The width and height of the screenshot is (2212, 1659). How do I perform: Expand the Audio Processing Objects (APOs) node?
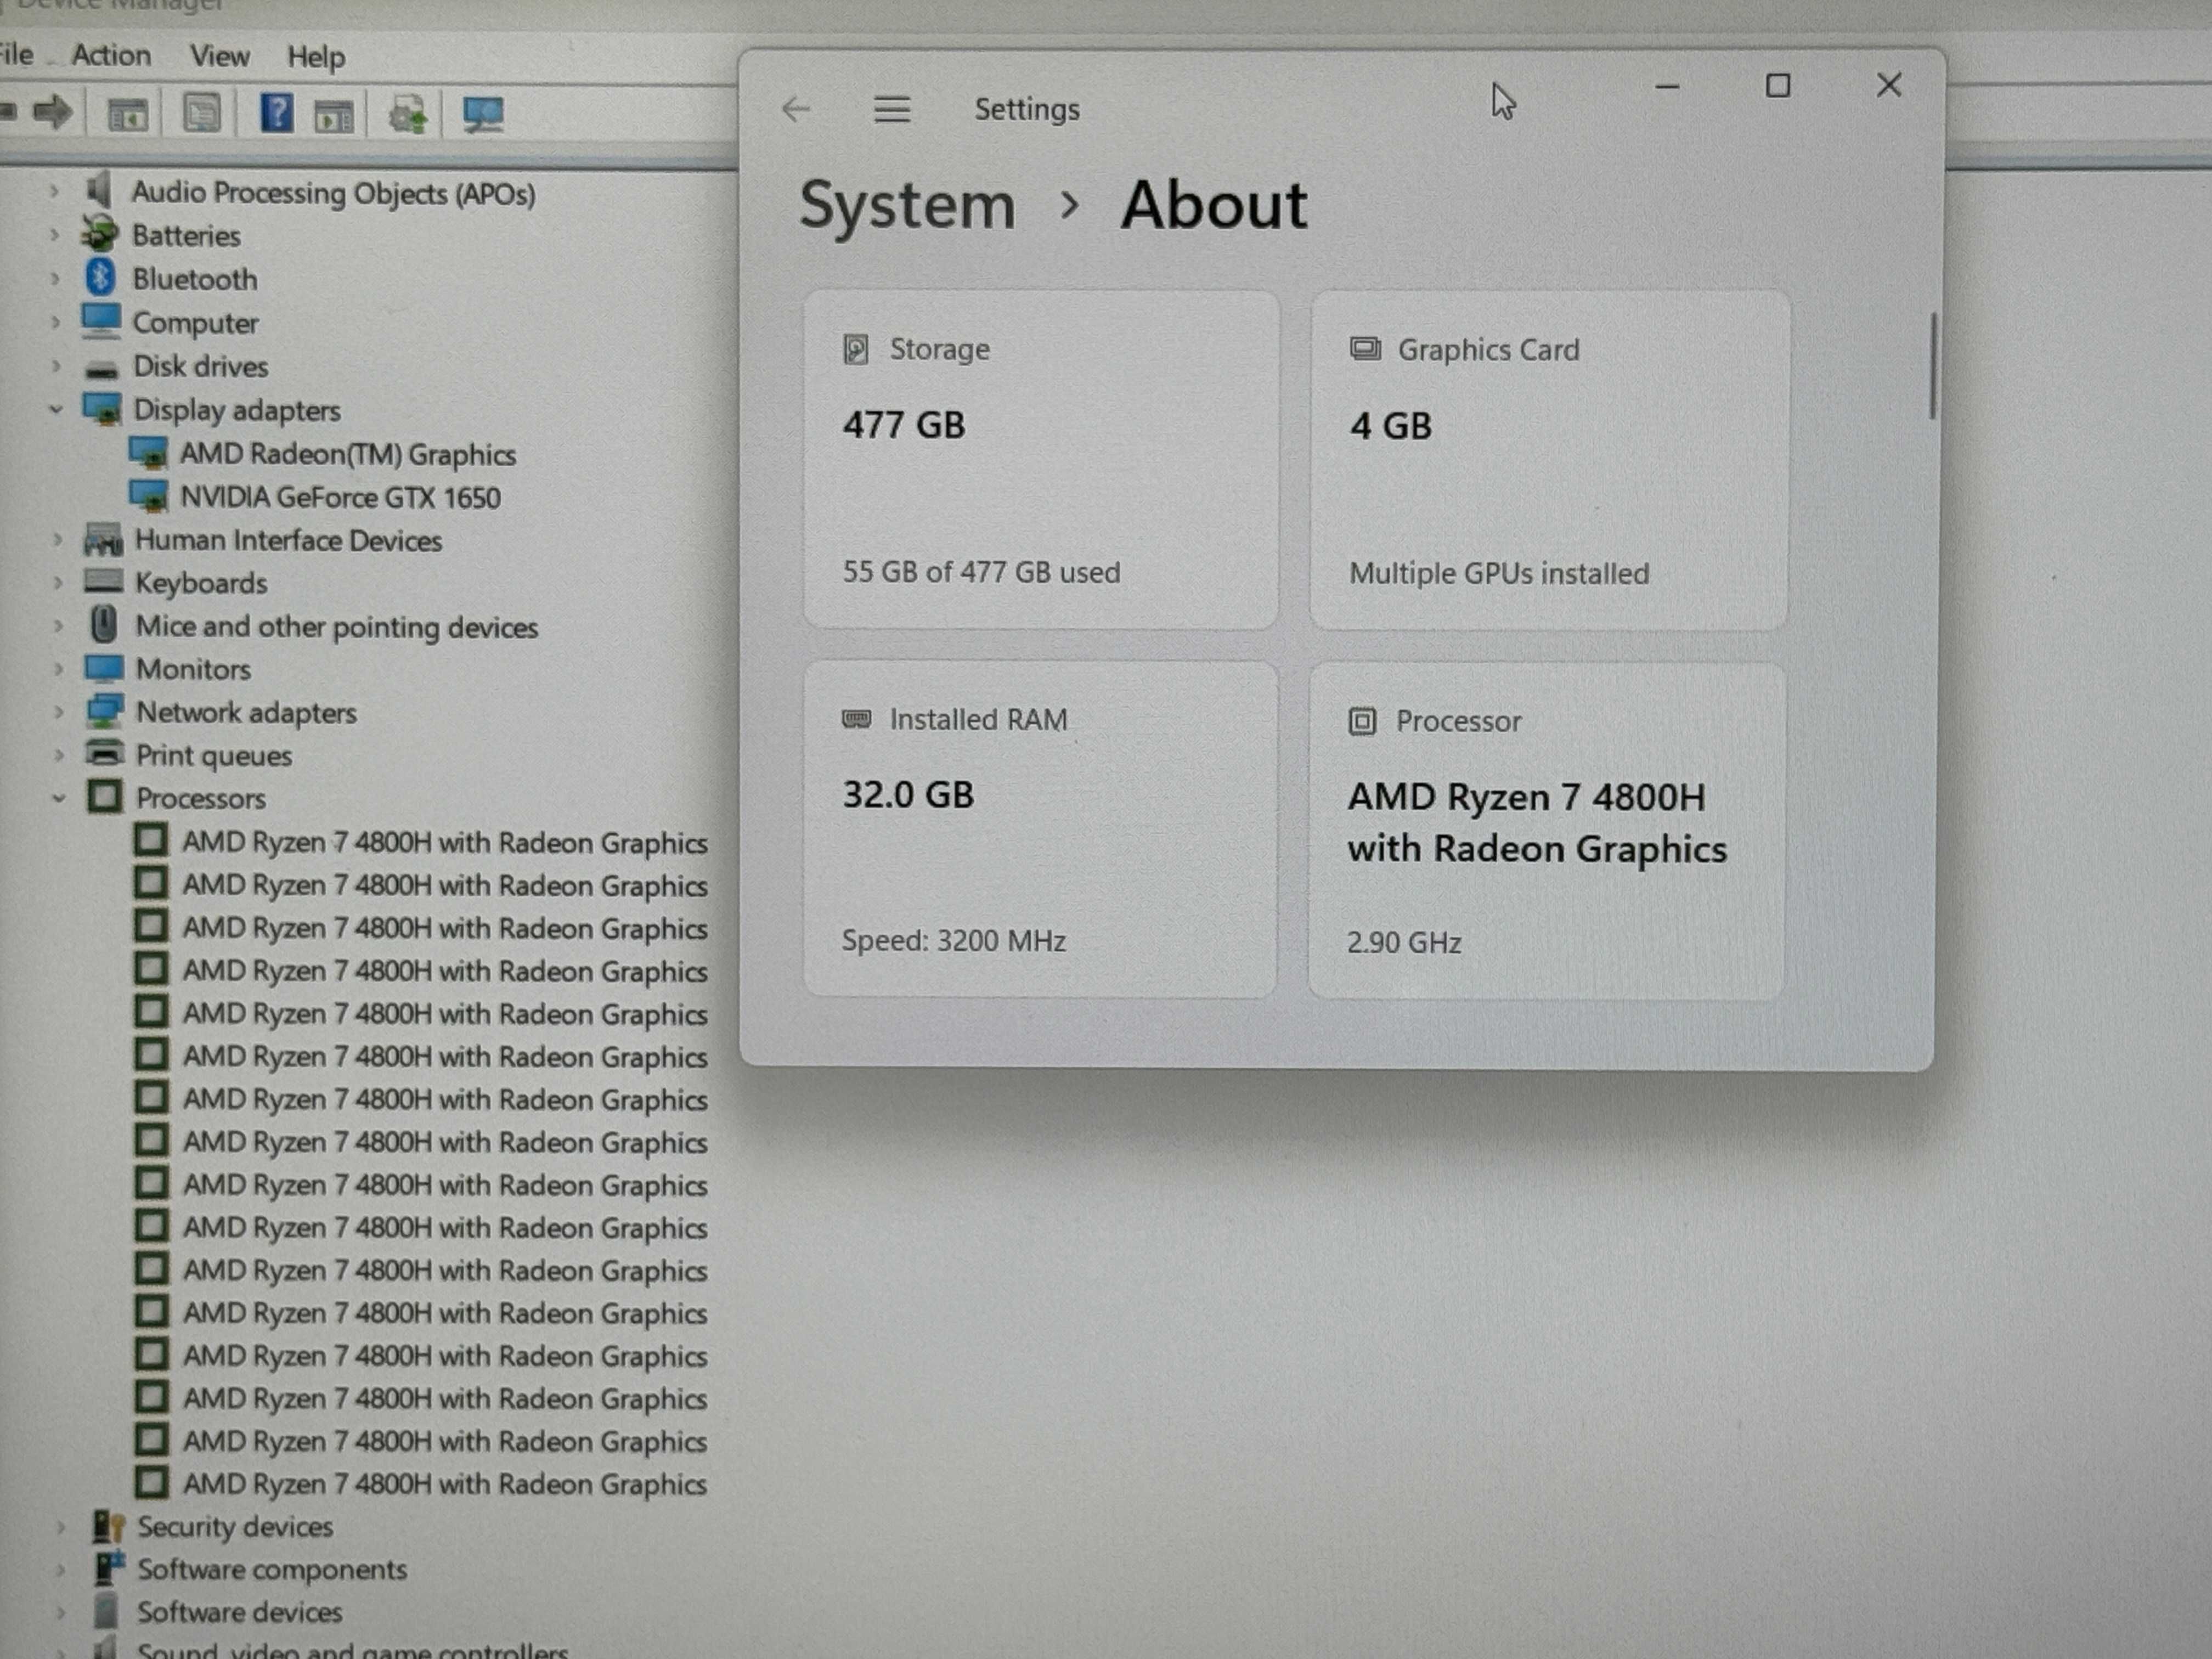54,190
